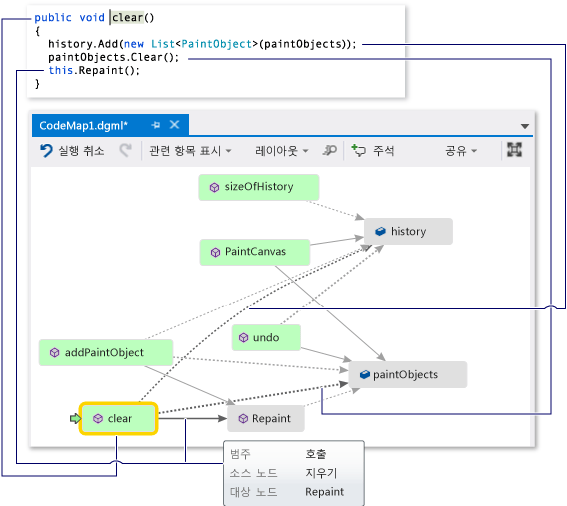This screenshot has width=567, height=506.
Task: Open the document tab list dropdown arrow
Action: pyautogui.click(x=525, y=126)
